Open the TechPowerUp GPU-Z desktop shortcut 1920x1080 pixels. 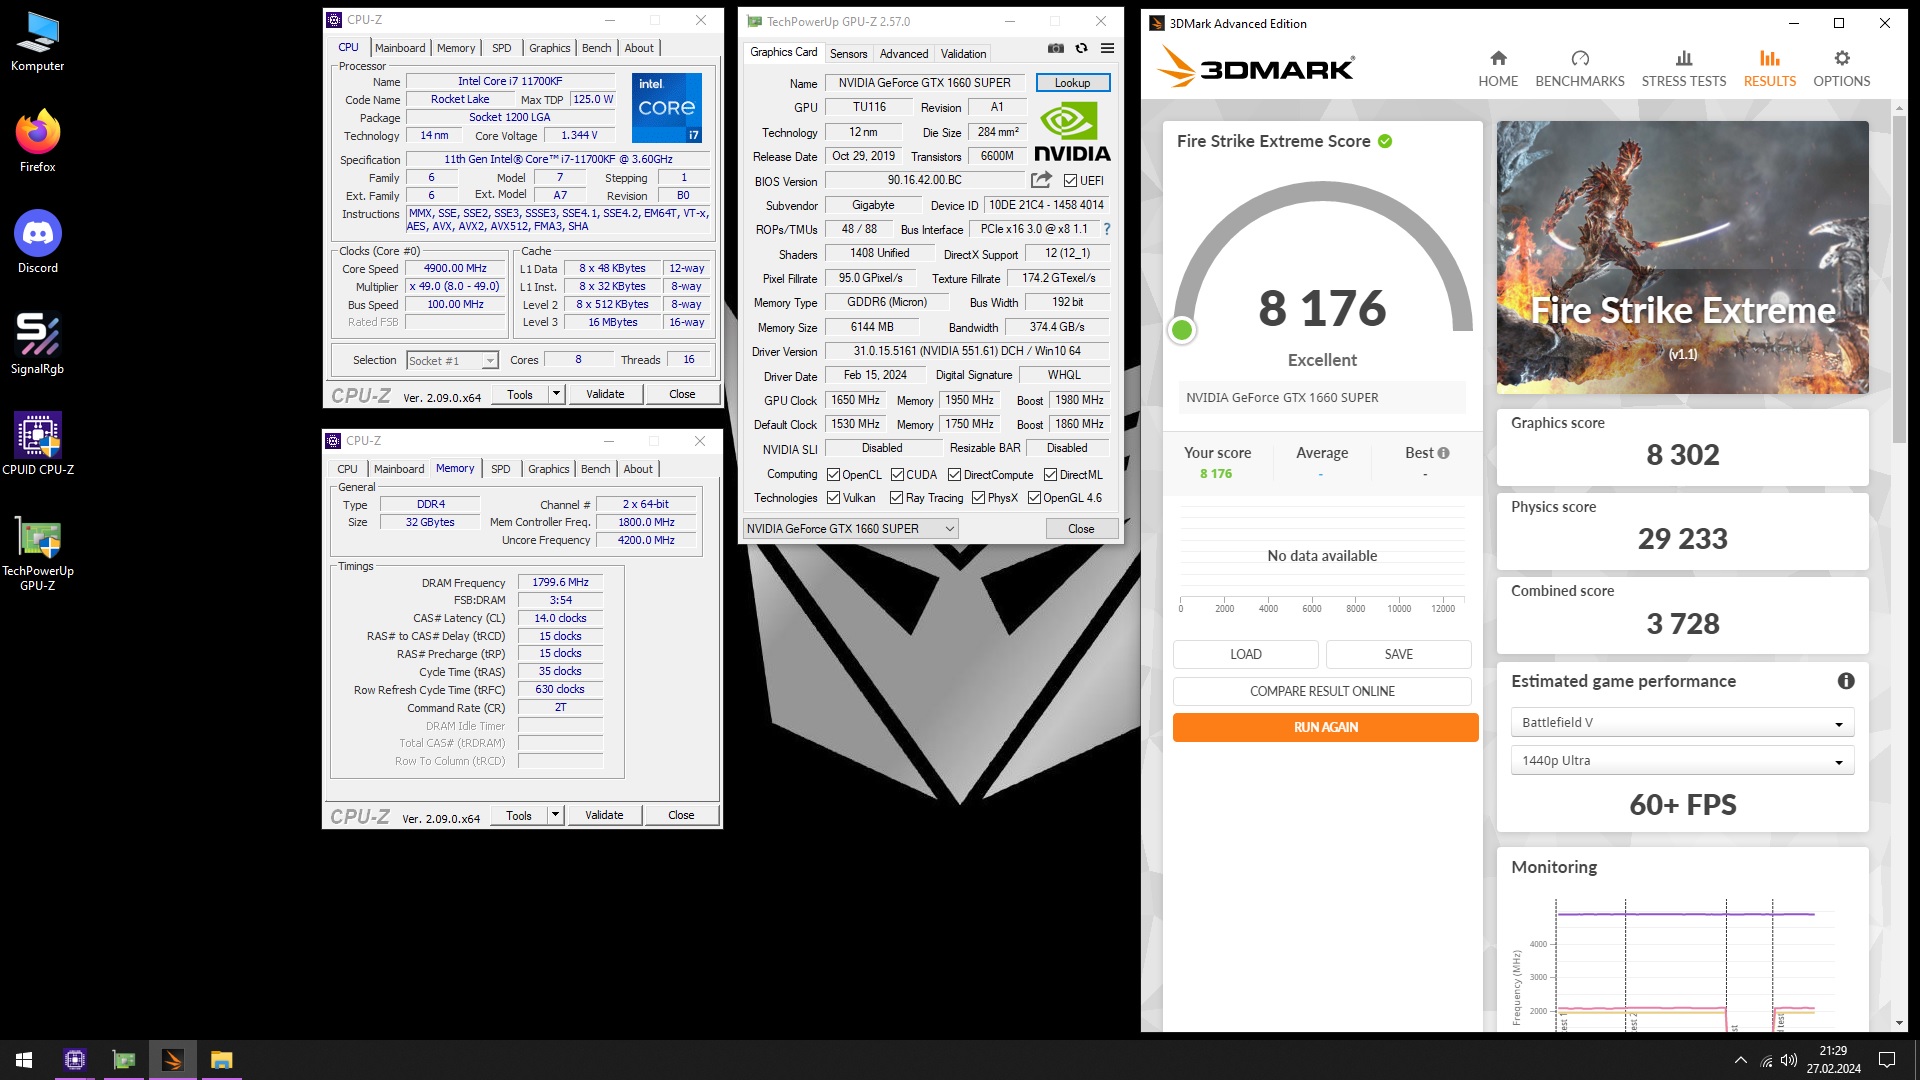(x=37, y=553)
